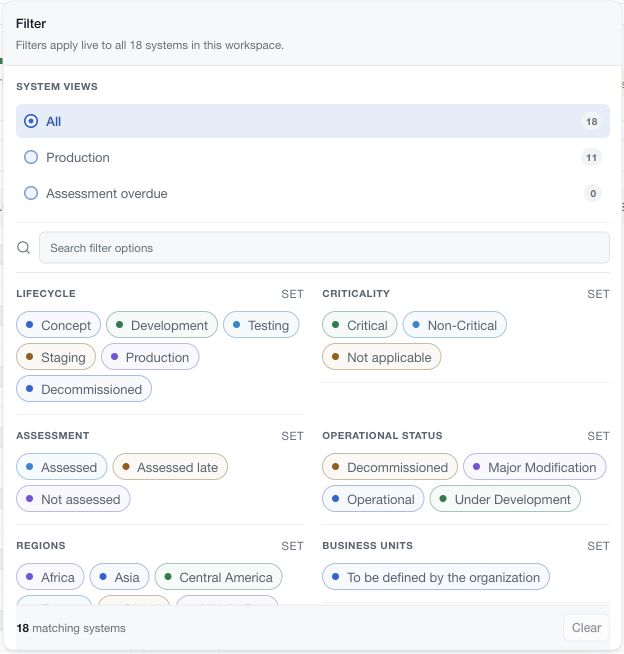Click the Search filter options field
This screenshot has height=654, width=624.
(x=324, y=248)
